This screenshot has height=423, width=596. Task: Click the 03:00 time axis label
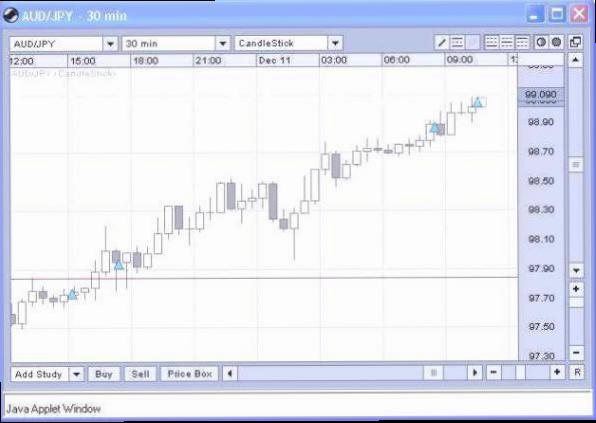coord(334,61)
